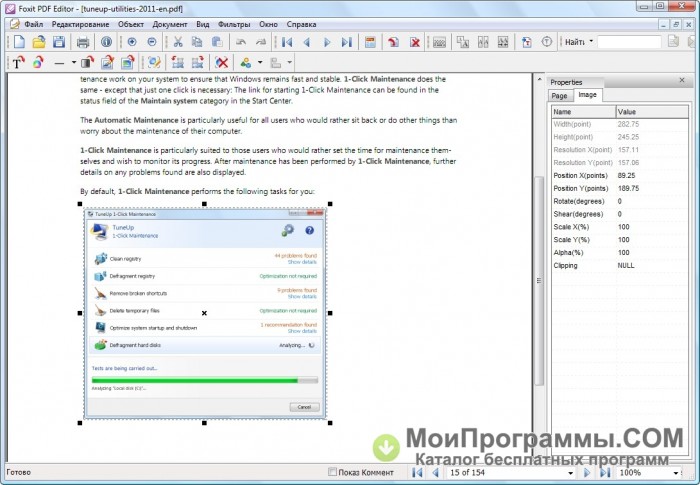Select the Add Text T tool
This screenshot has height=485, width=700.
coord(18,63)
